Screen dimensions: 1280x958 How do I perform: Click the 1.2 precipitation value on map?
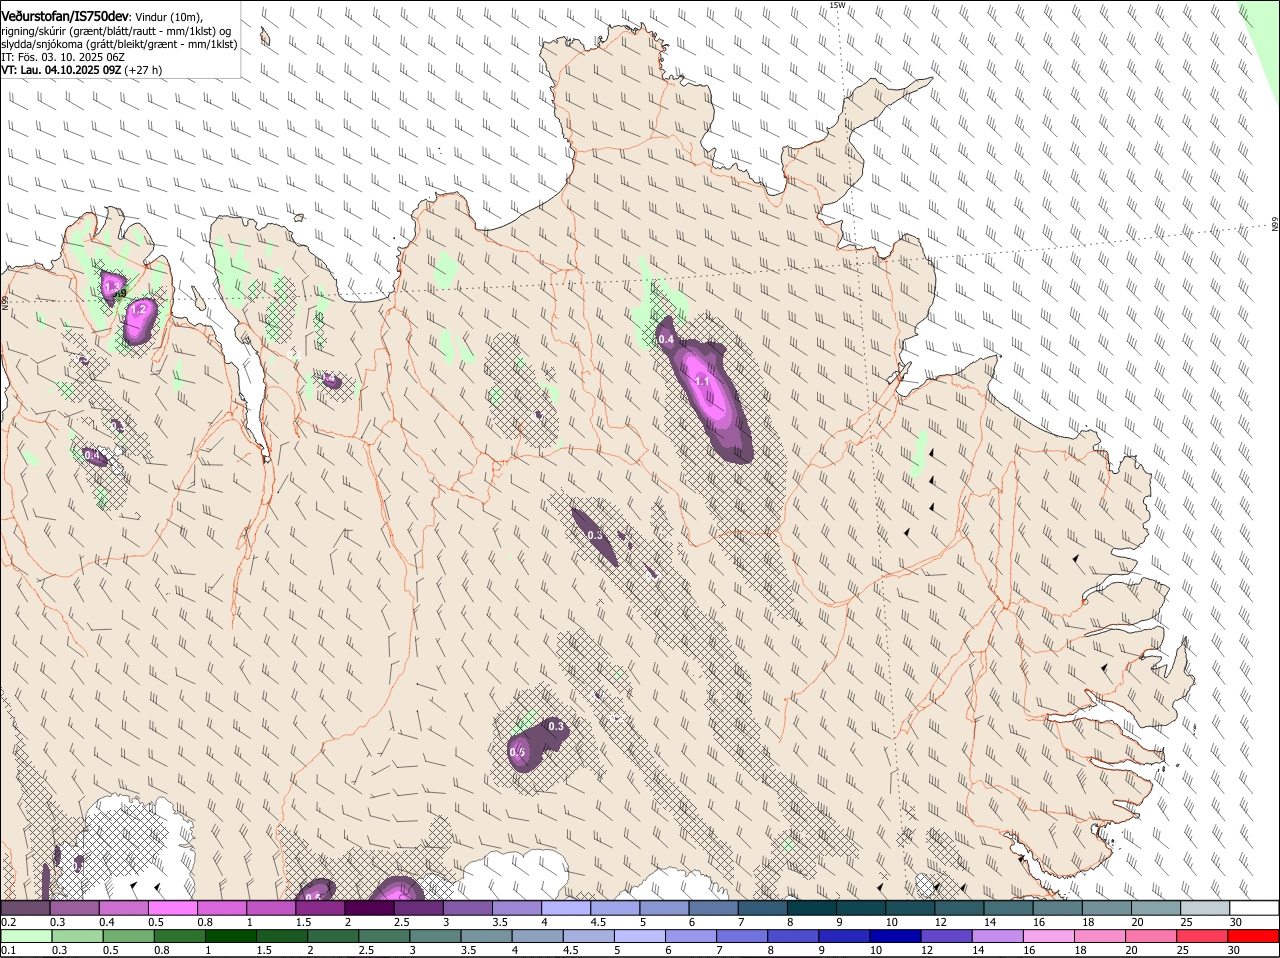(x=139, y=310)
